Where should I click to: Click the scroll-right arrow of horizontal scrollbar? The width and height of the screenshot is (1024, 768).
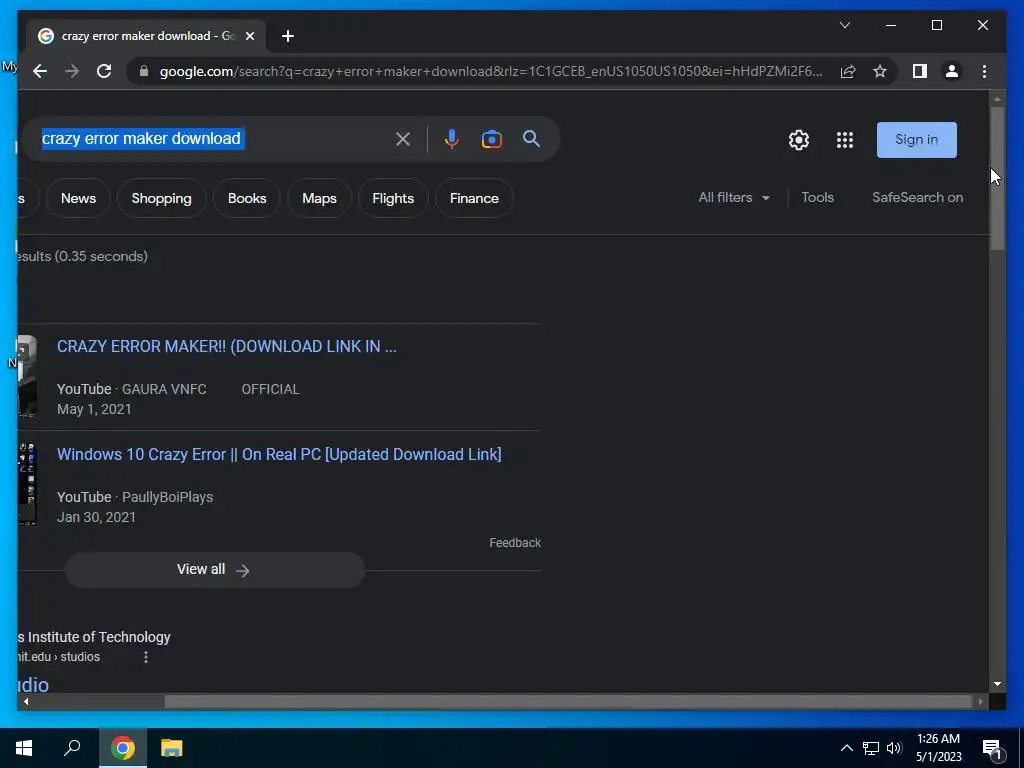pyautogui.click(x=981, y=702)
